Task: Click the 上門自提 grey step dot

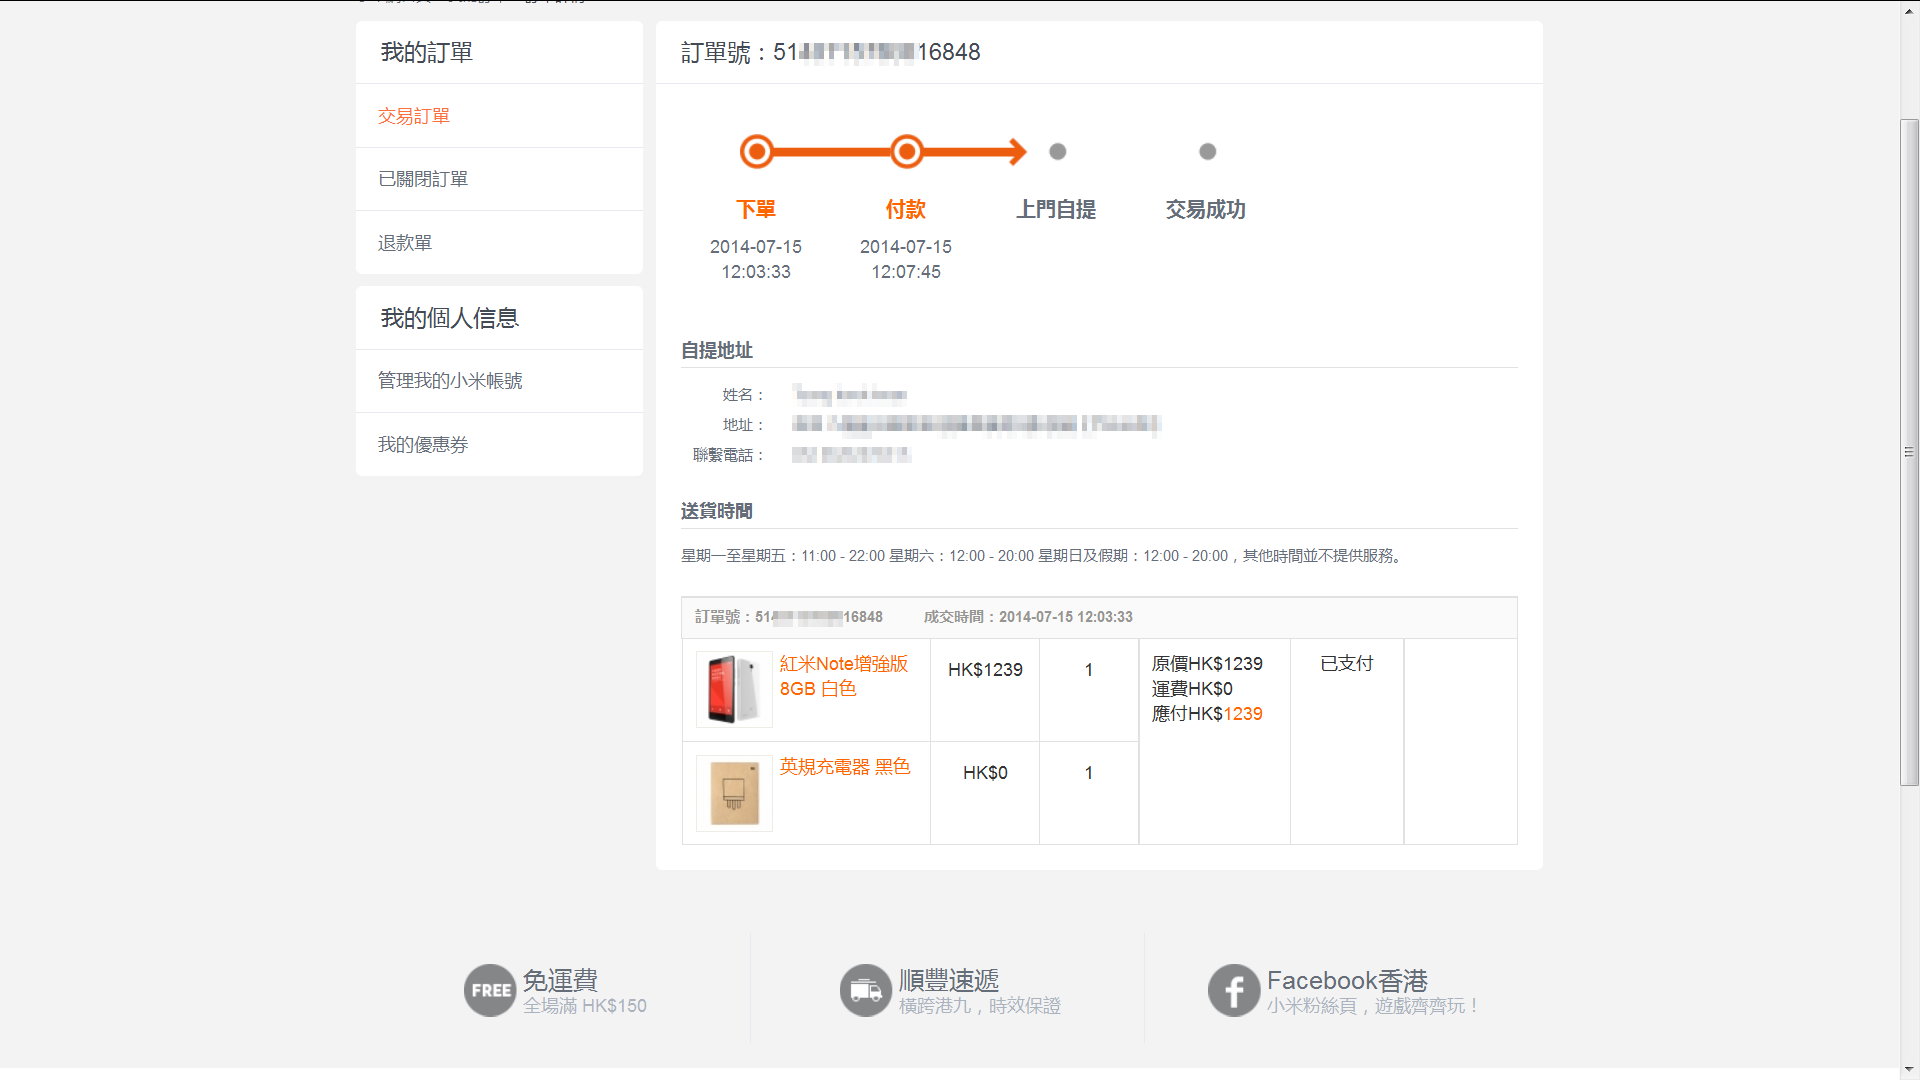Action: pyautogui.click(x=1057, y=152)
